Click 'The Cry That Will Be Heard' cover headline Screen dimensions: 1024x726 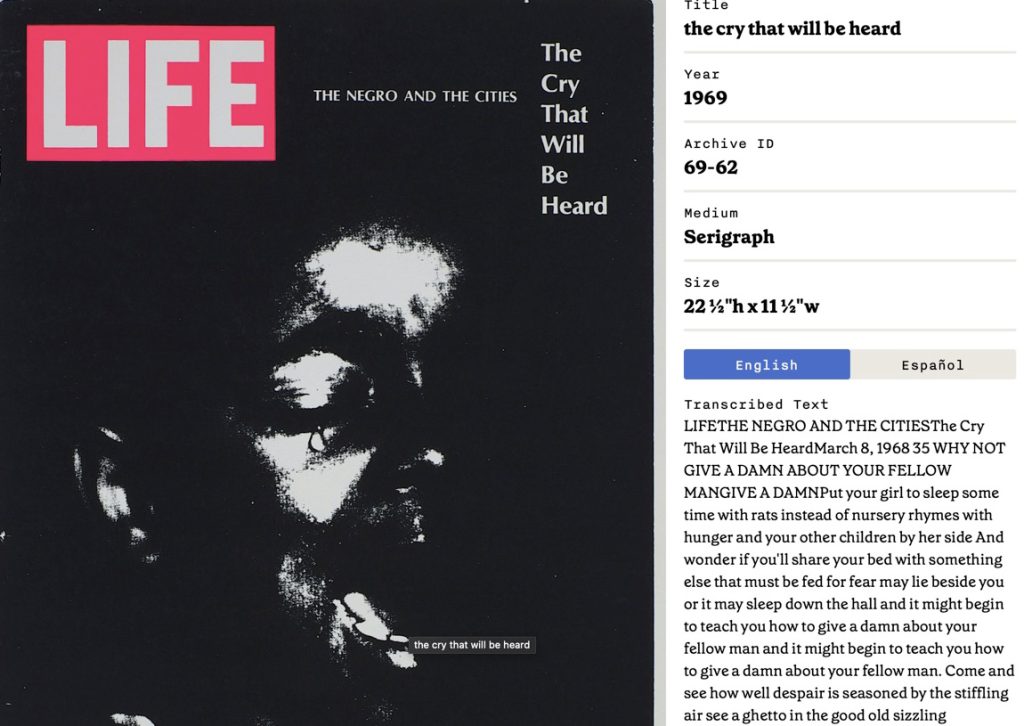pyautogui.click(x=573, y=129)
